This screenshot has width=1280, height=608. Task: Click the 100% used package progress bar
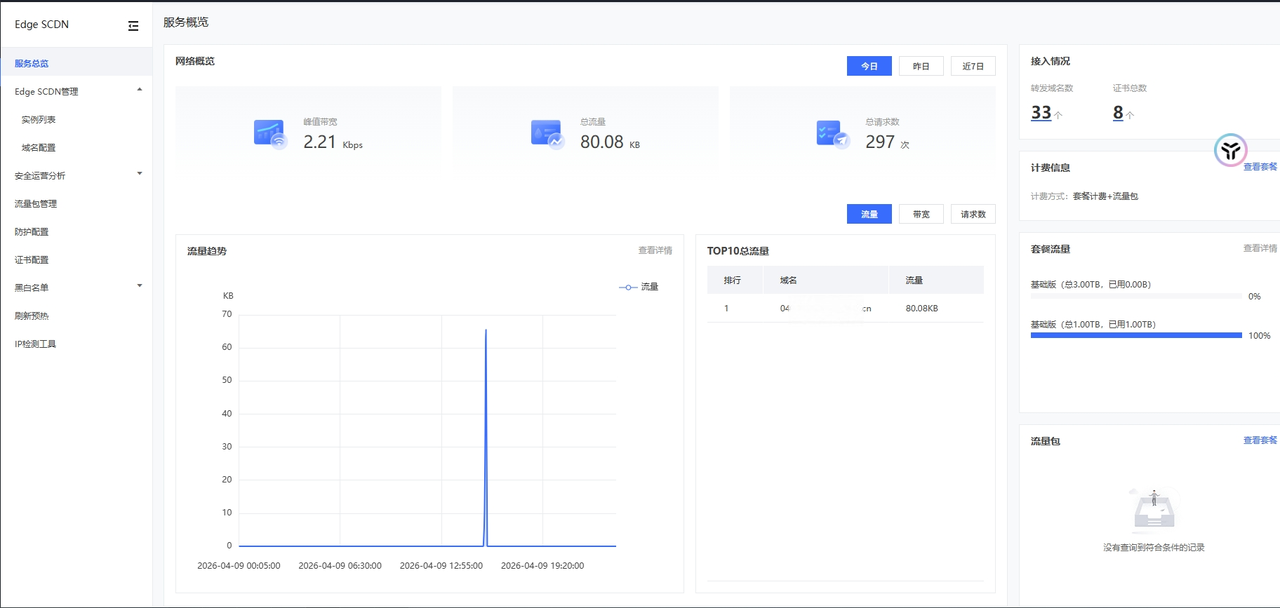(x=1136, y=336)
